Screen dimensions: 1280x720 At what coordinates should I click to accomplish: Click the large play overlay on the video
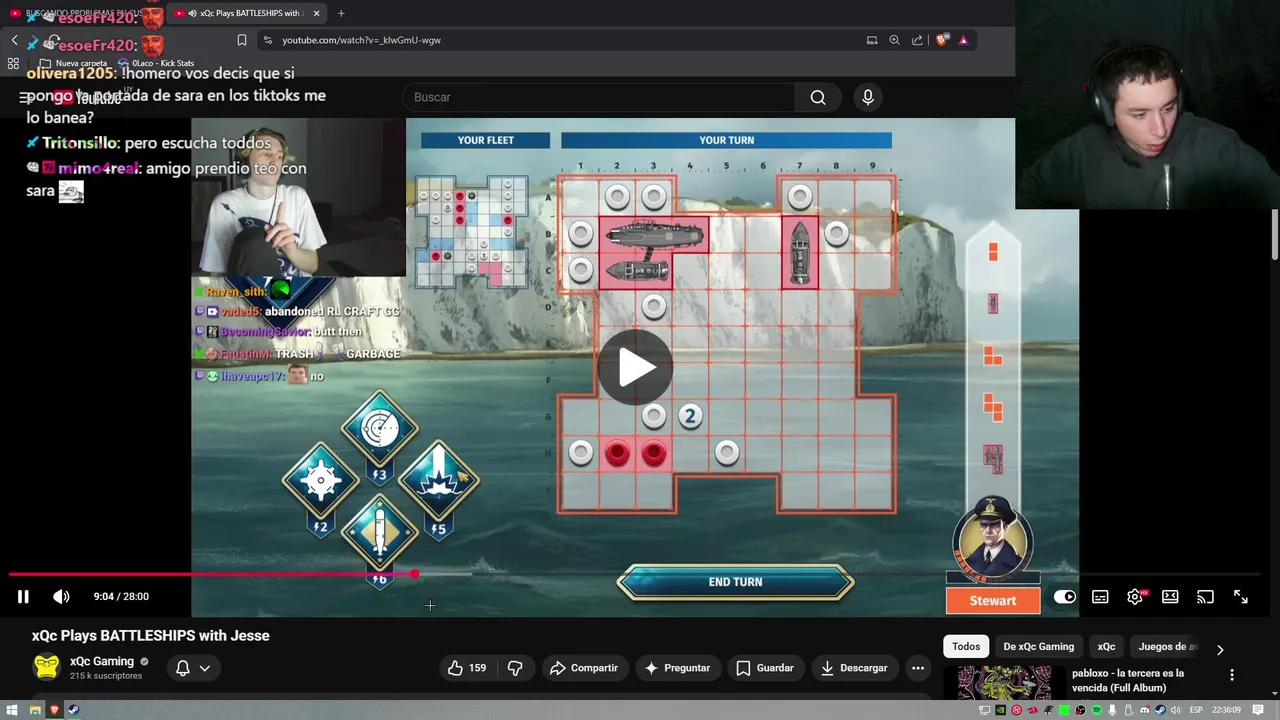[x=635, y=367]
